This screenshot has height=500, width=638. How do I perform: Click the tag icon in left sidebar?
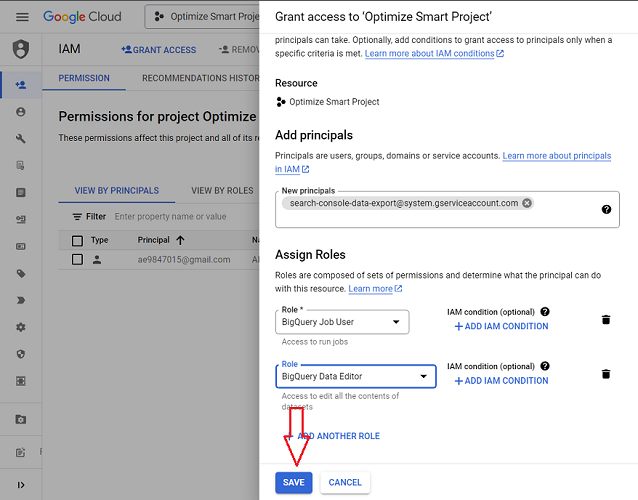point(21,273)
